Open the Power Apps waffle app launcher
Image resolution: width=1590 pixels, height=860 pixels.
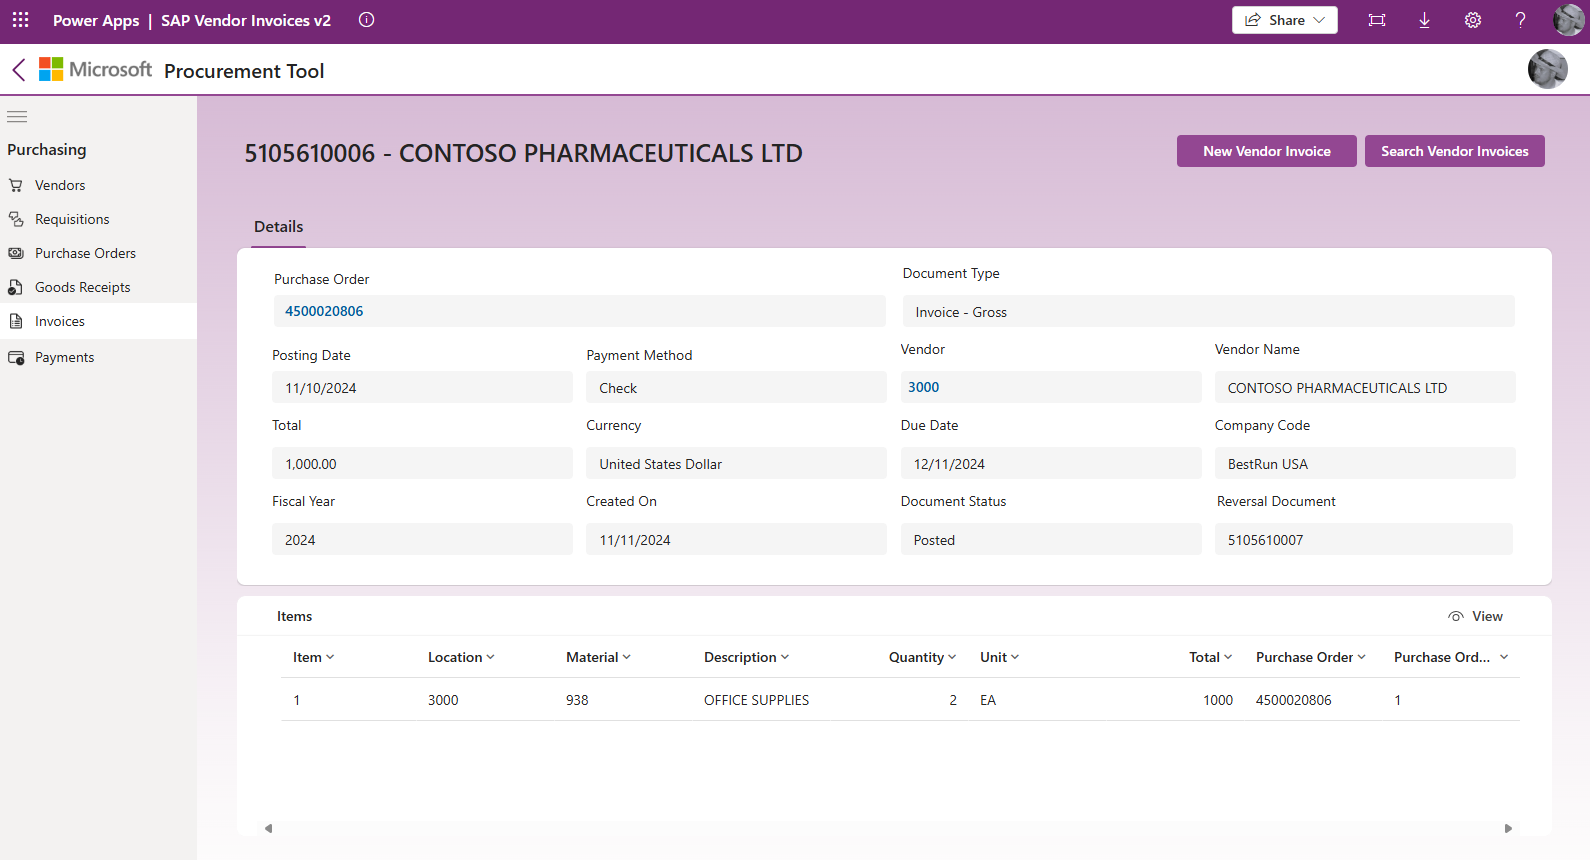click(20, 20)
